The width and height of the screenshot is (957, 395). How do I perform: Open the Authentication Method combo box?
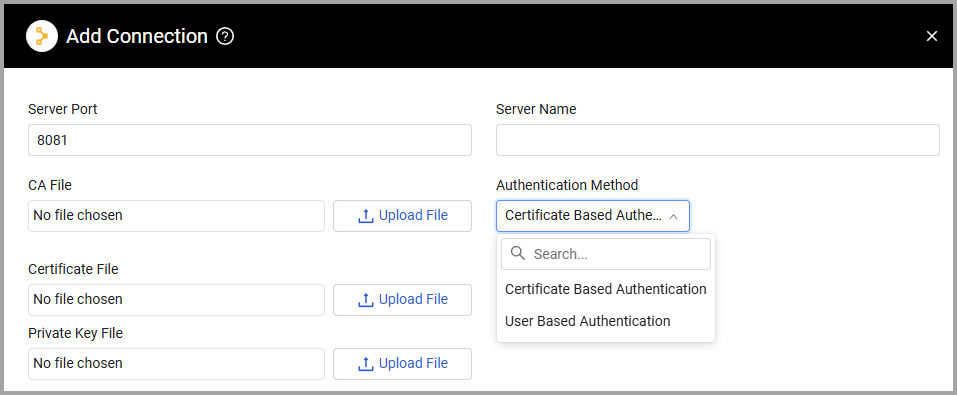593,216
